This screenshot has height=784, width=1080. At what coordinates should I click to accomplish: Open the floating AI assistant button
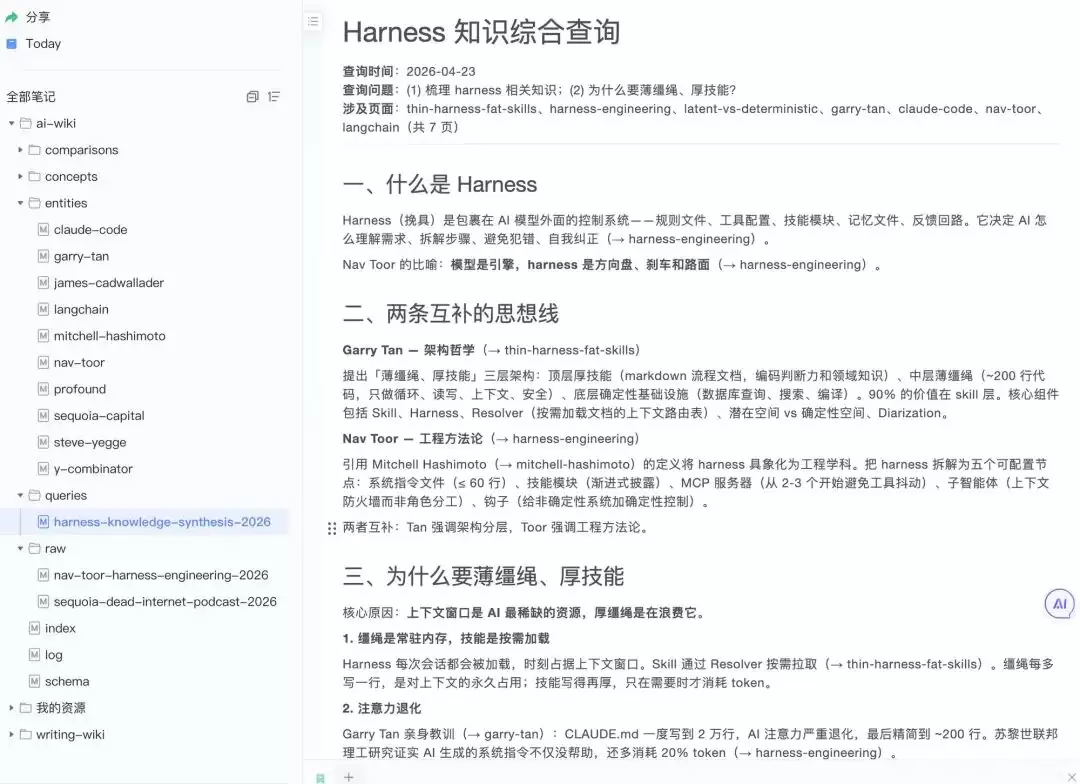(x=1059, y=604)
